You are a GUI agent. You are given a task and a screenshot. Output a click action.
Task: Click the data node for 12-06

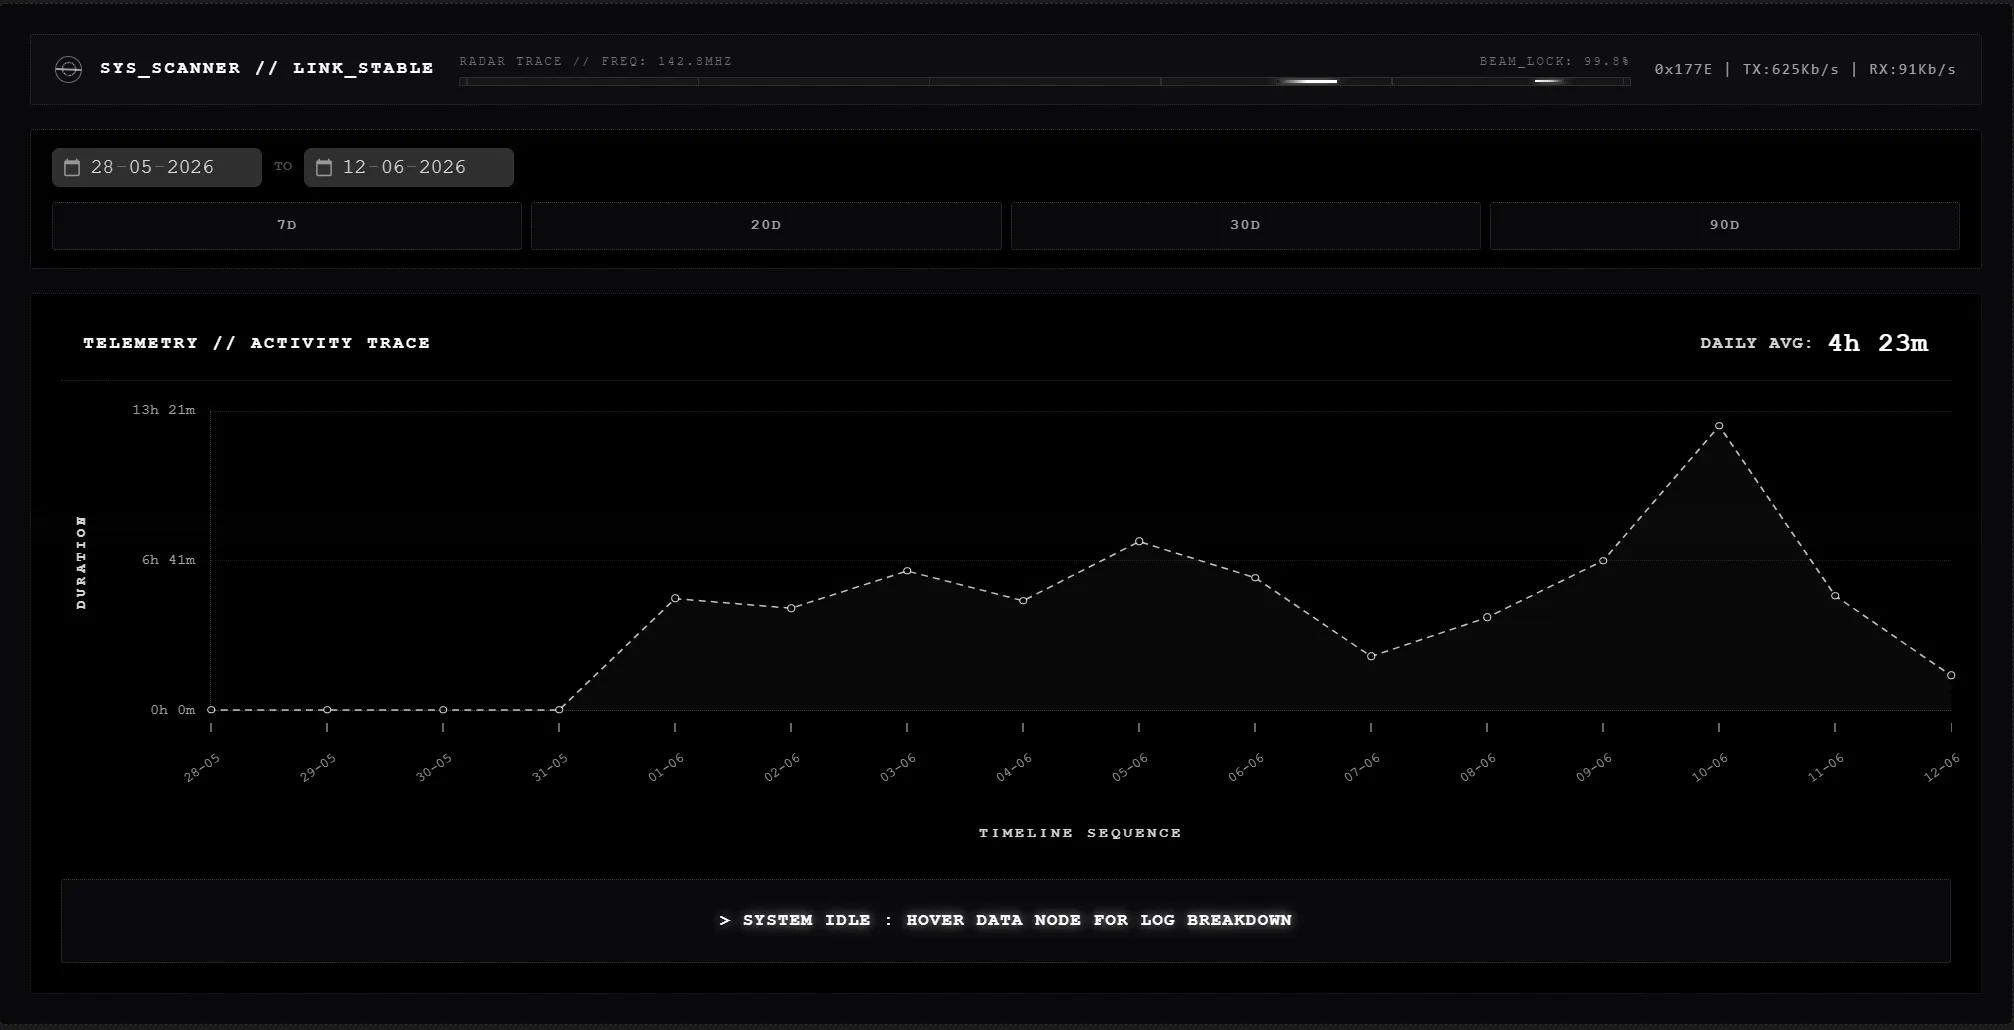(x=1951, y=675)
